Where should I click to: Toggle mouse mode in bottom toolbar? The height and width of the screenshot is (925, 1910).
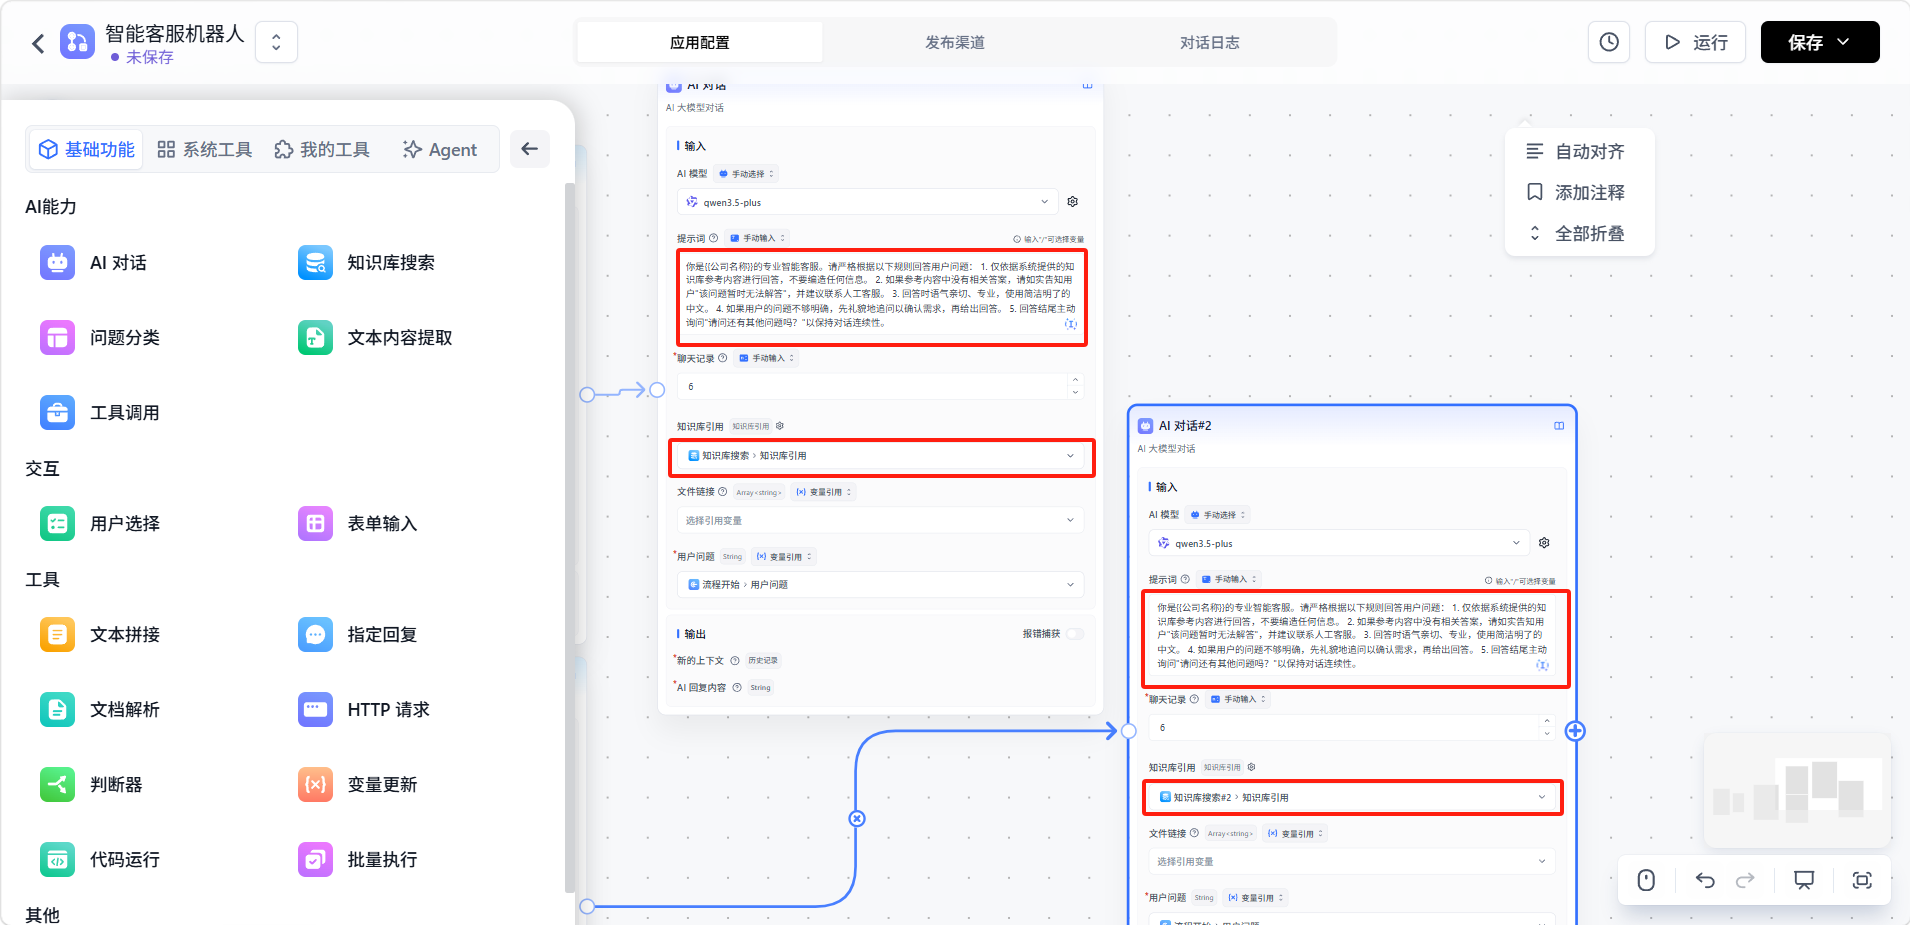pyautogui.click(x=1646, y=880)
